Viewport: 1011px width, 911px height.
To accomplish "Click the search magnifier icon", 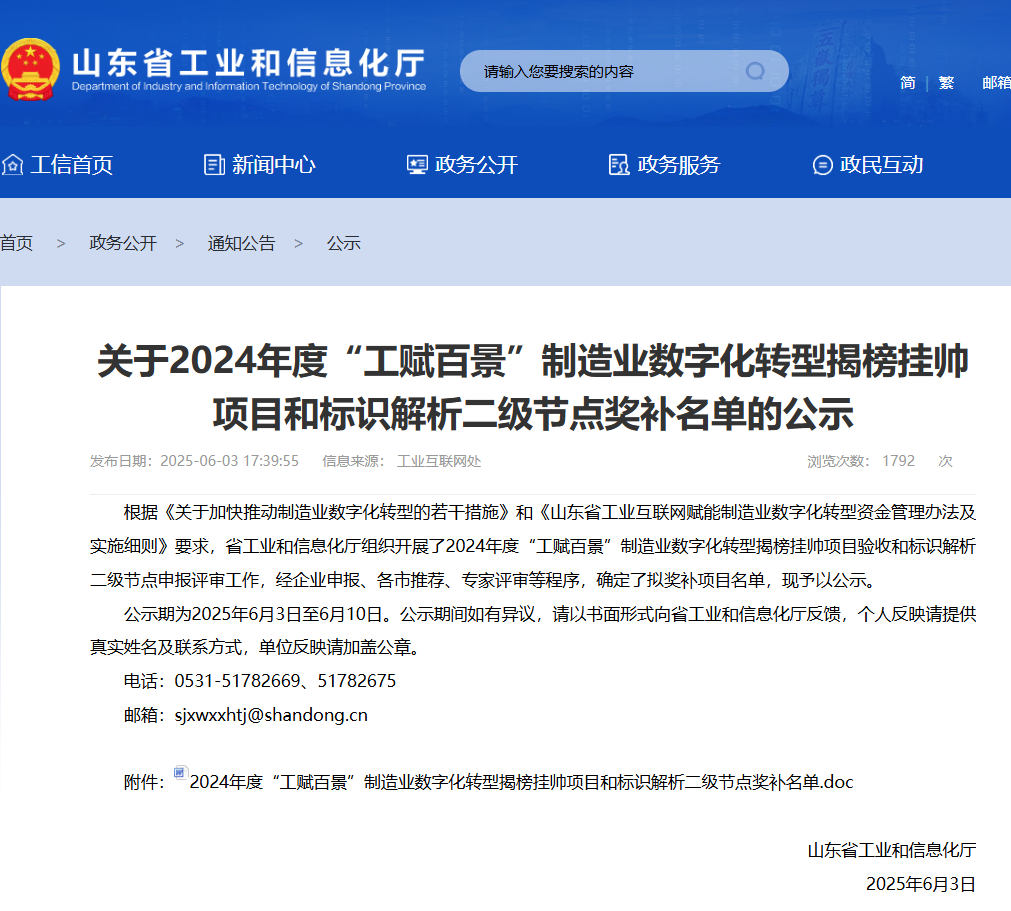I will tap(755, 71).
